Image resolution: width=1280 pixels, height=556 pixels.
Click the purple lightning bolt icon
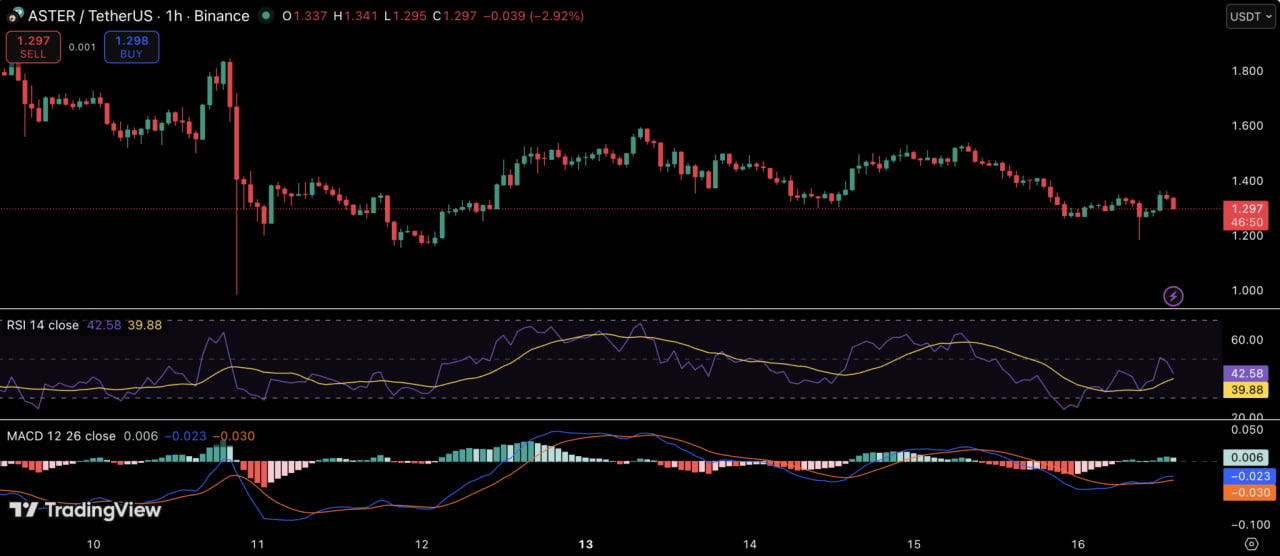1173,296
